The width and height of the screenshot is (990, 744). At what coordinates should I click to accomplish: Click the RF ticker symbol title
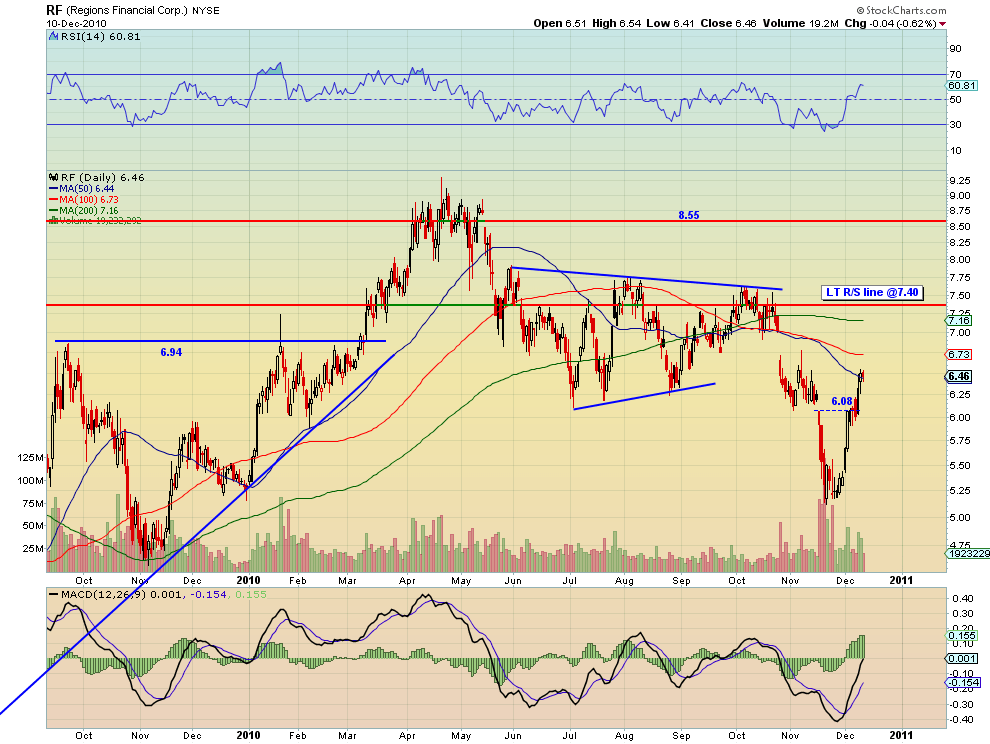coord(54,10)
